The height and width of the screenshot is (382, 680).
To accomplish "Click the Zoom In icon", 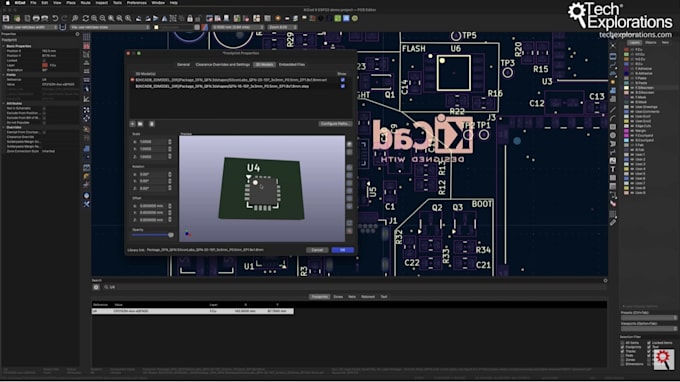I will tap(94, 19).
